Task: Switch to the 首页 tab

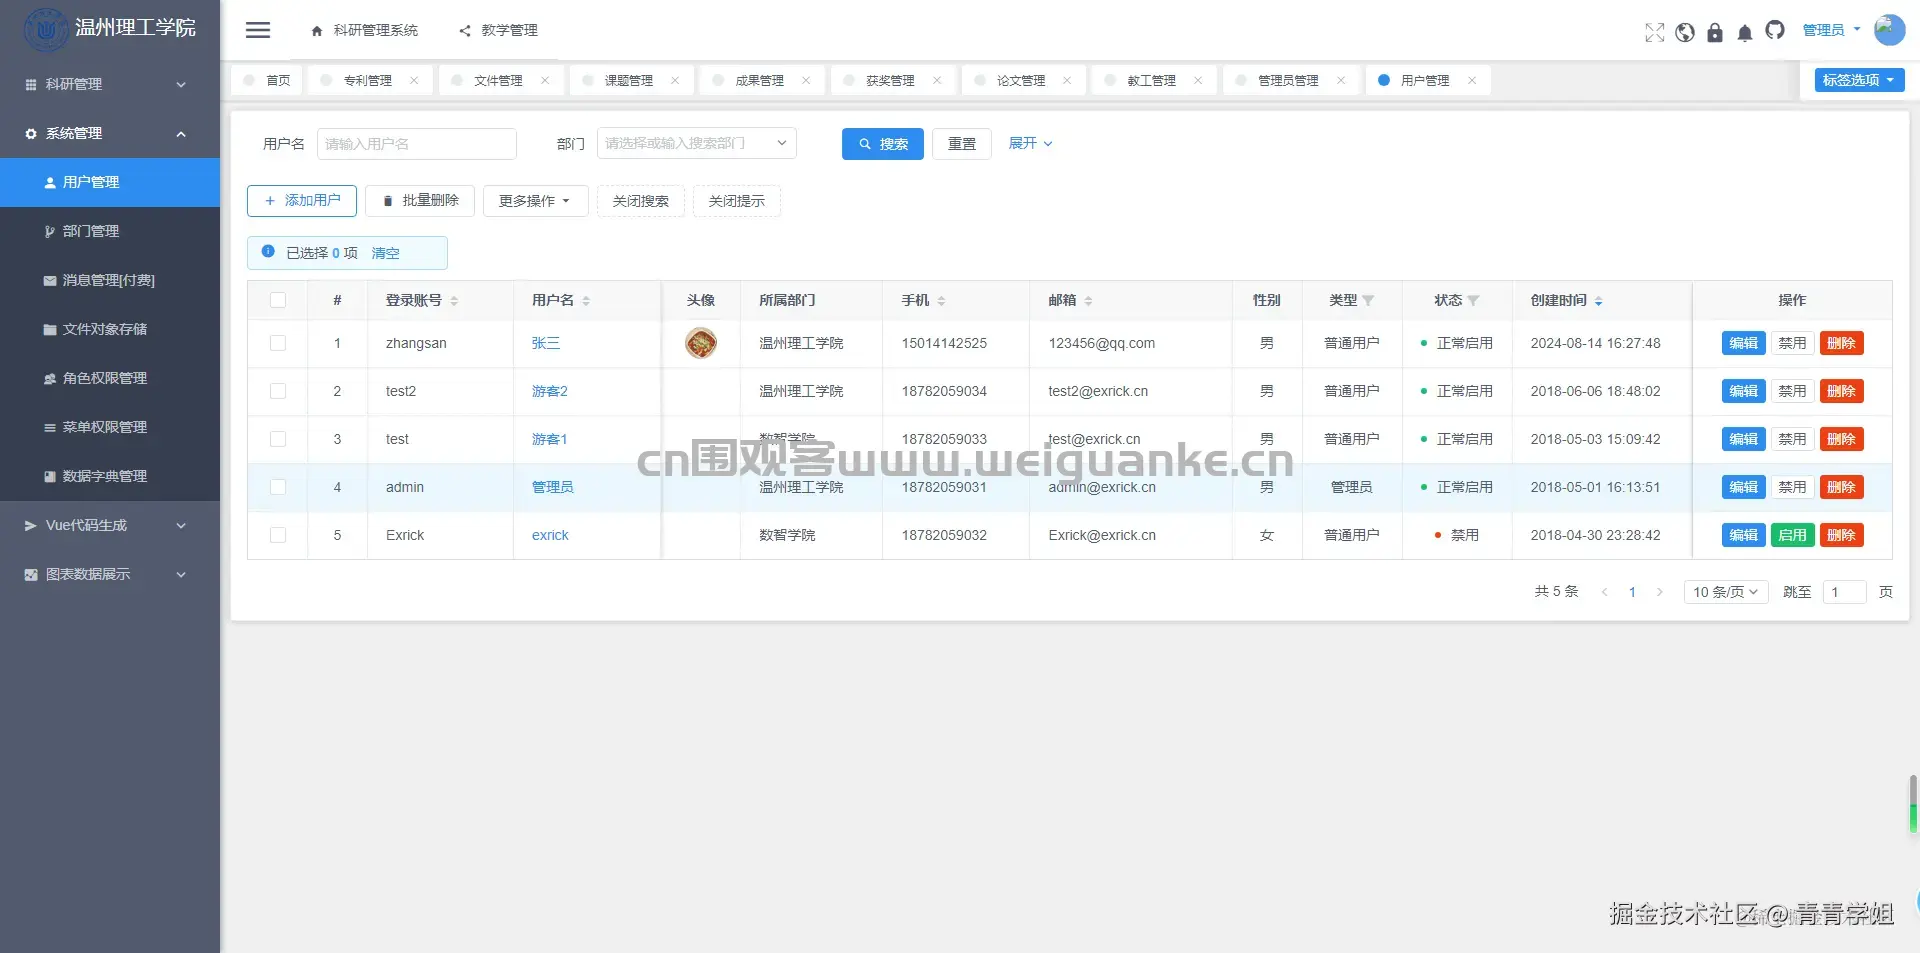Action: click(267, 80)
